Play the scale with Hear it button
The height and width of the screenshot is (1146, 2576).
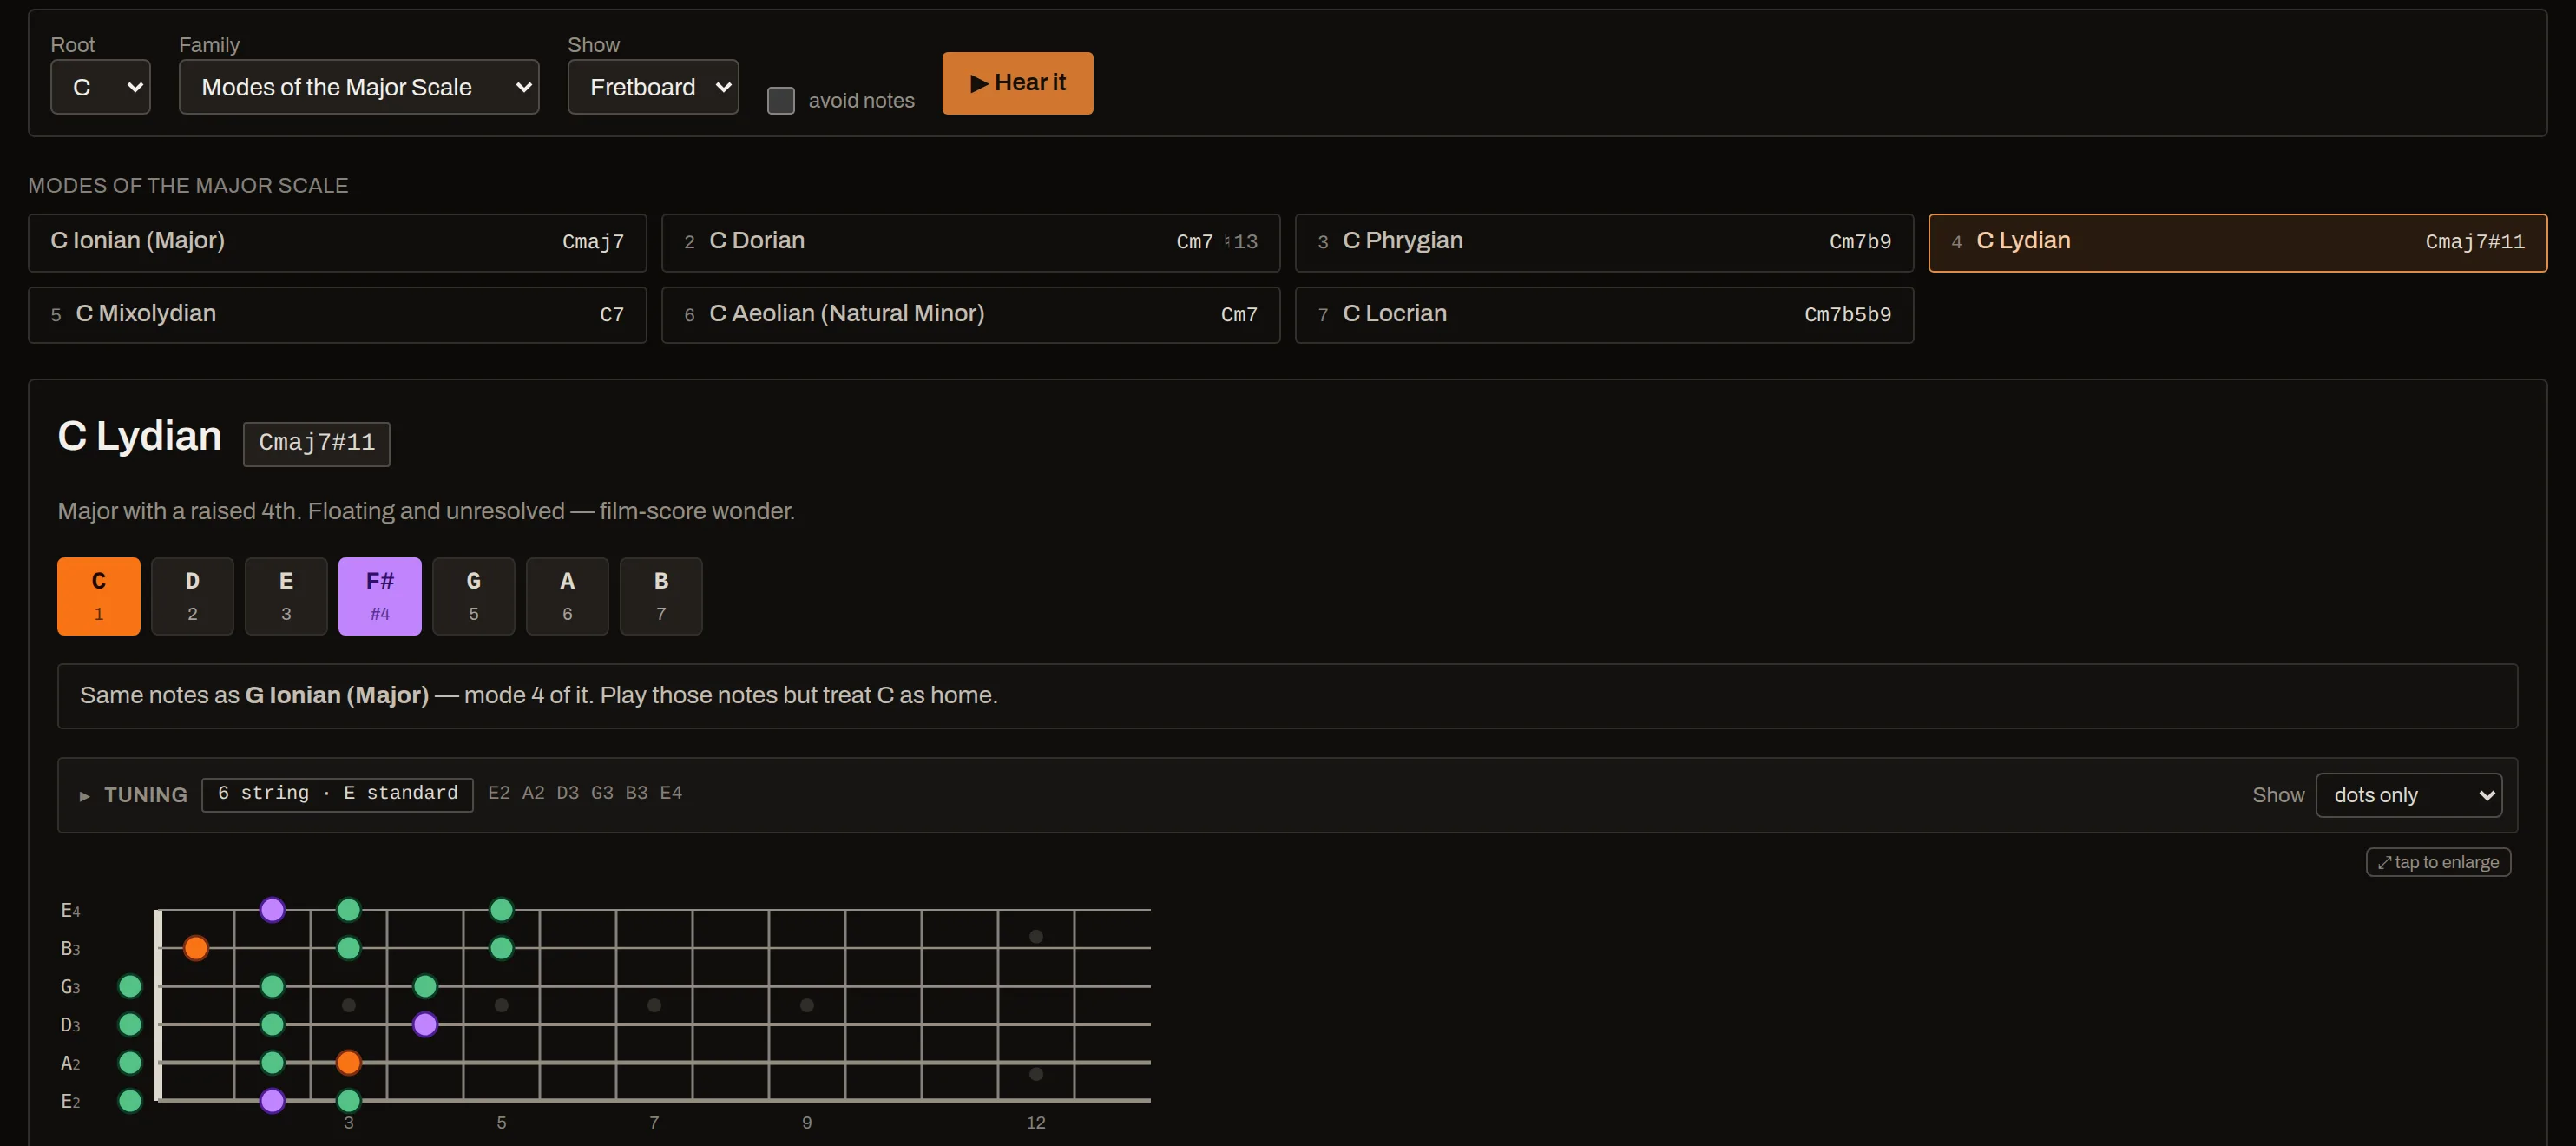tap(1017, 83)
